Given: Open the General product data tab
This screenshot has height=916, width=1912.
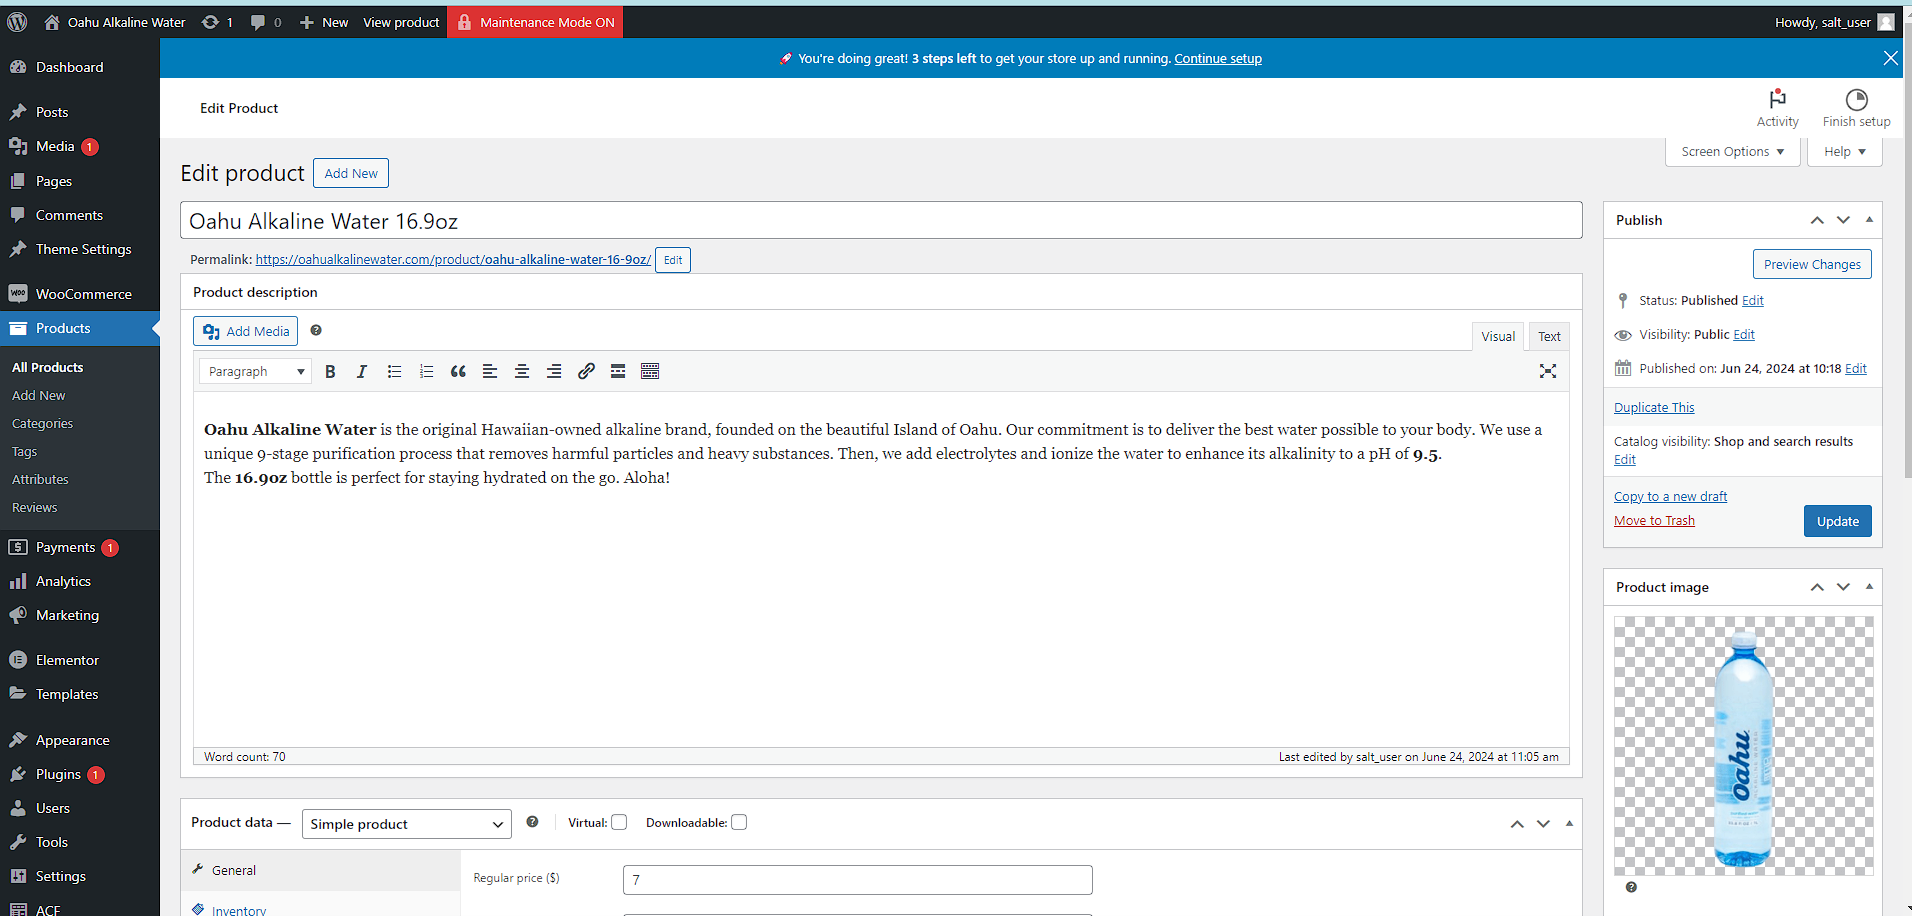Looking at the screenshot, I should coord(320,870).
